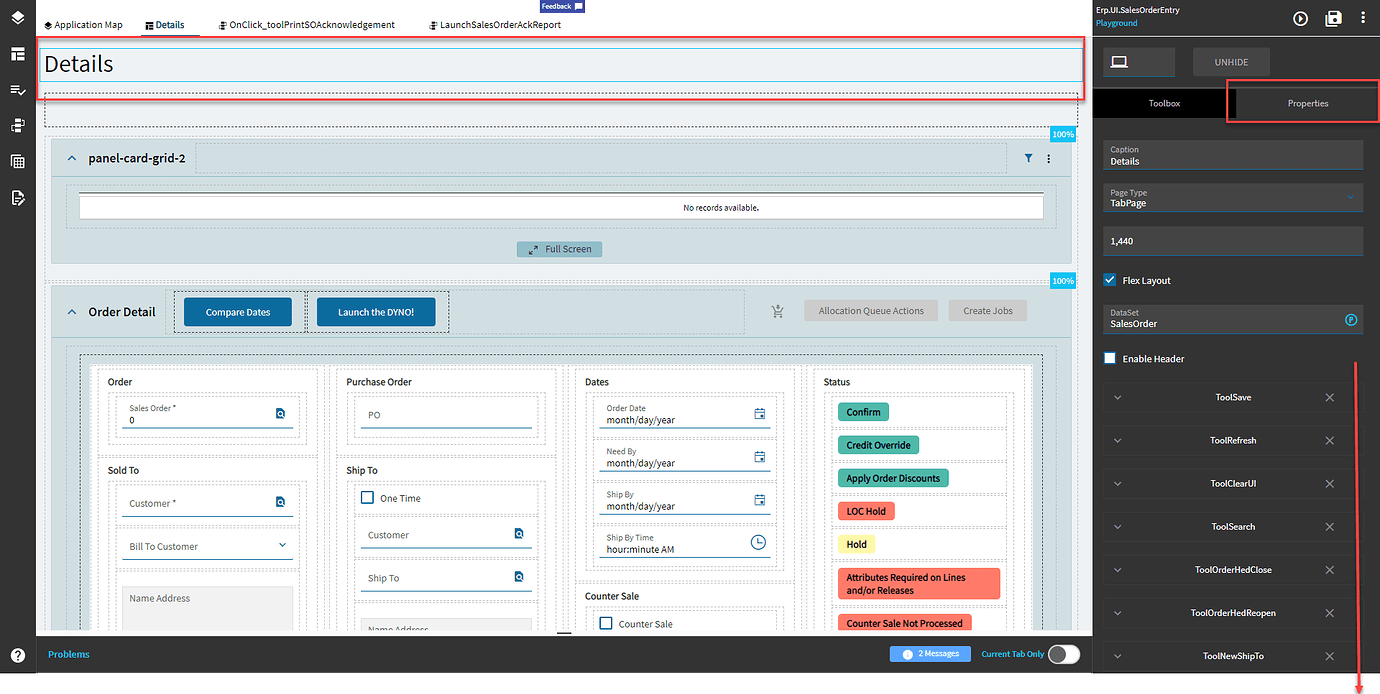Viewport: 1380px width, 694px height.
Task: Select the layers icon in left sidebar
Action: click(x=17, y=17)
